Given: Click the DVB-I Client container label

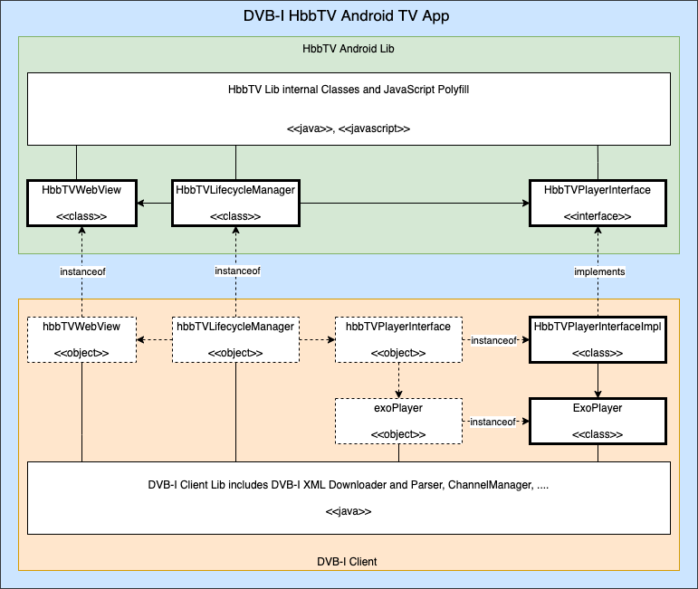Looking at the screenshot, I should tap(349, 562).
